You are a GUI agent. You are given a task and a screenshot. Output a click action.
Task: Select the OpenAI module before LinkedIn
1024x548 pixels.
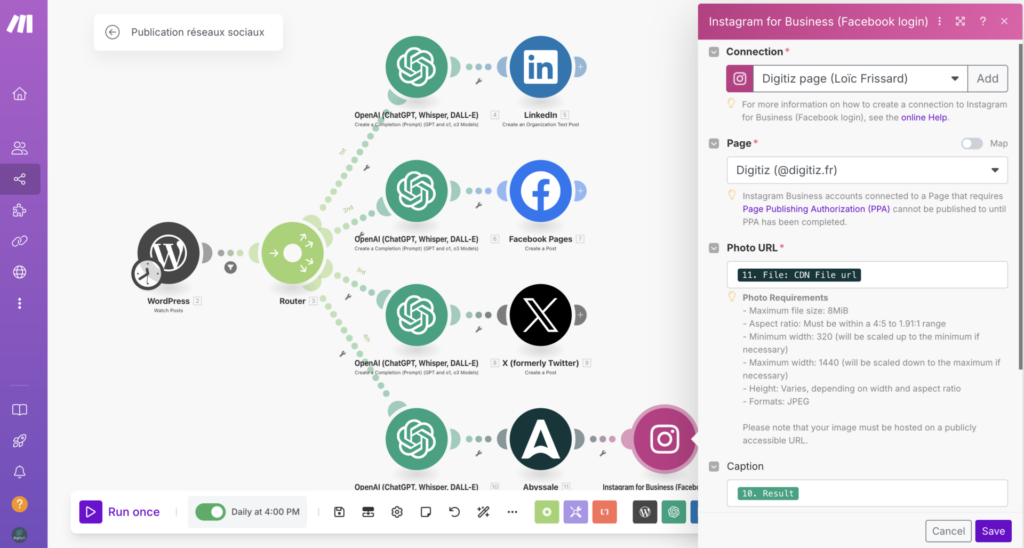417,67
